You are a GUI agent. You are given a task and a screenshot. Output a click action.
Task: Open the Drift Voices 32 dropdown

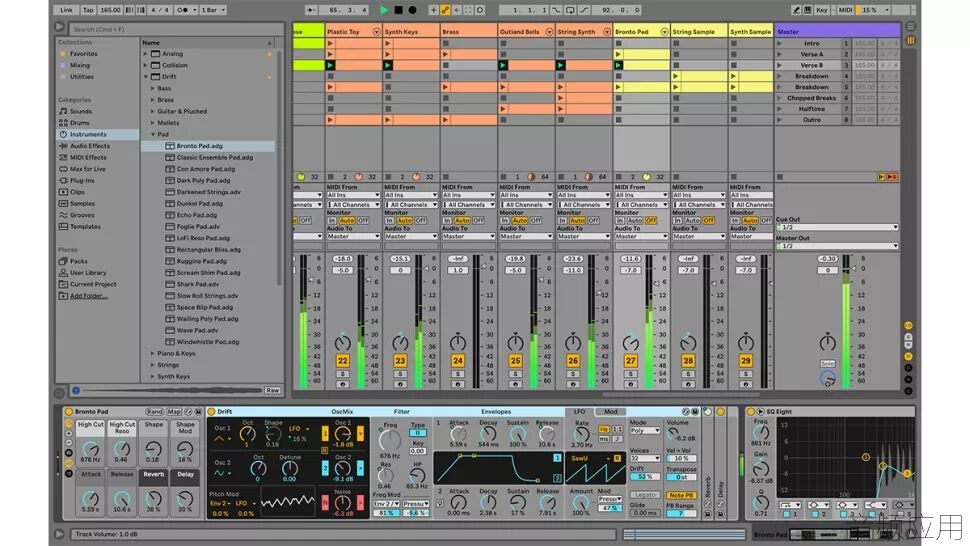[645, 458]
